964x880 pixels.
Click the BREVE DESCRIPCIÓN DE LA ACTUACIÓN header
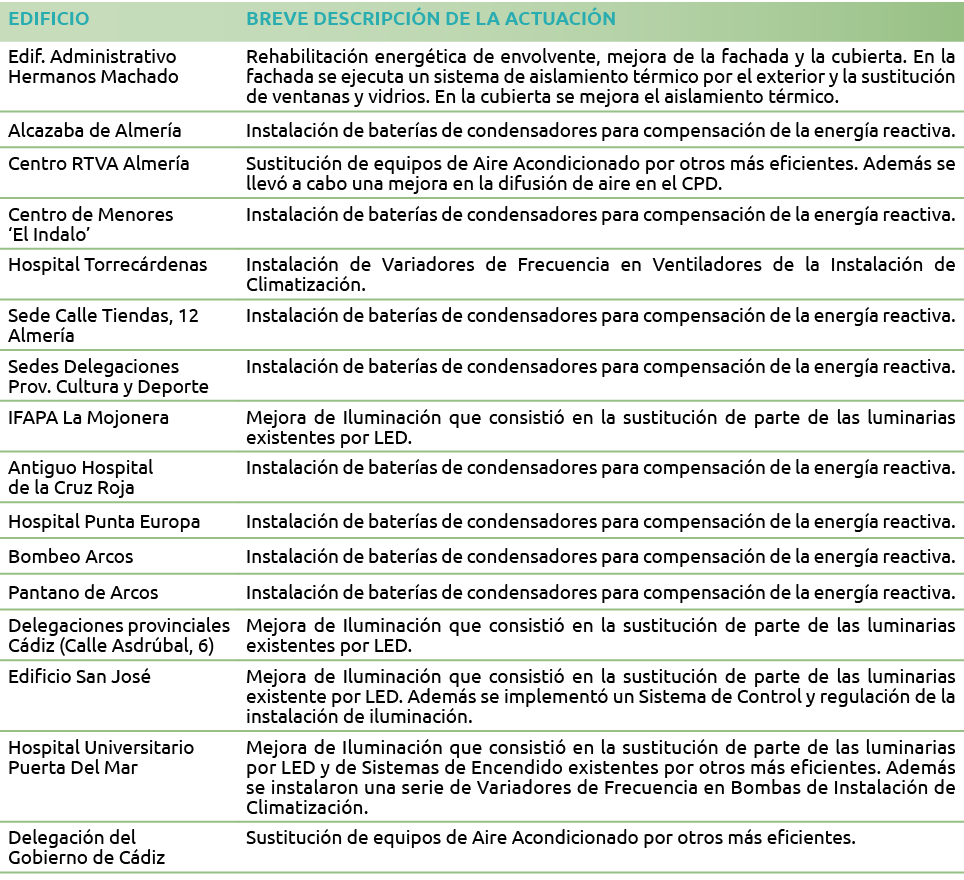[x=430, y=20]
